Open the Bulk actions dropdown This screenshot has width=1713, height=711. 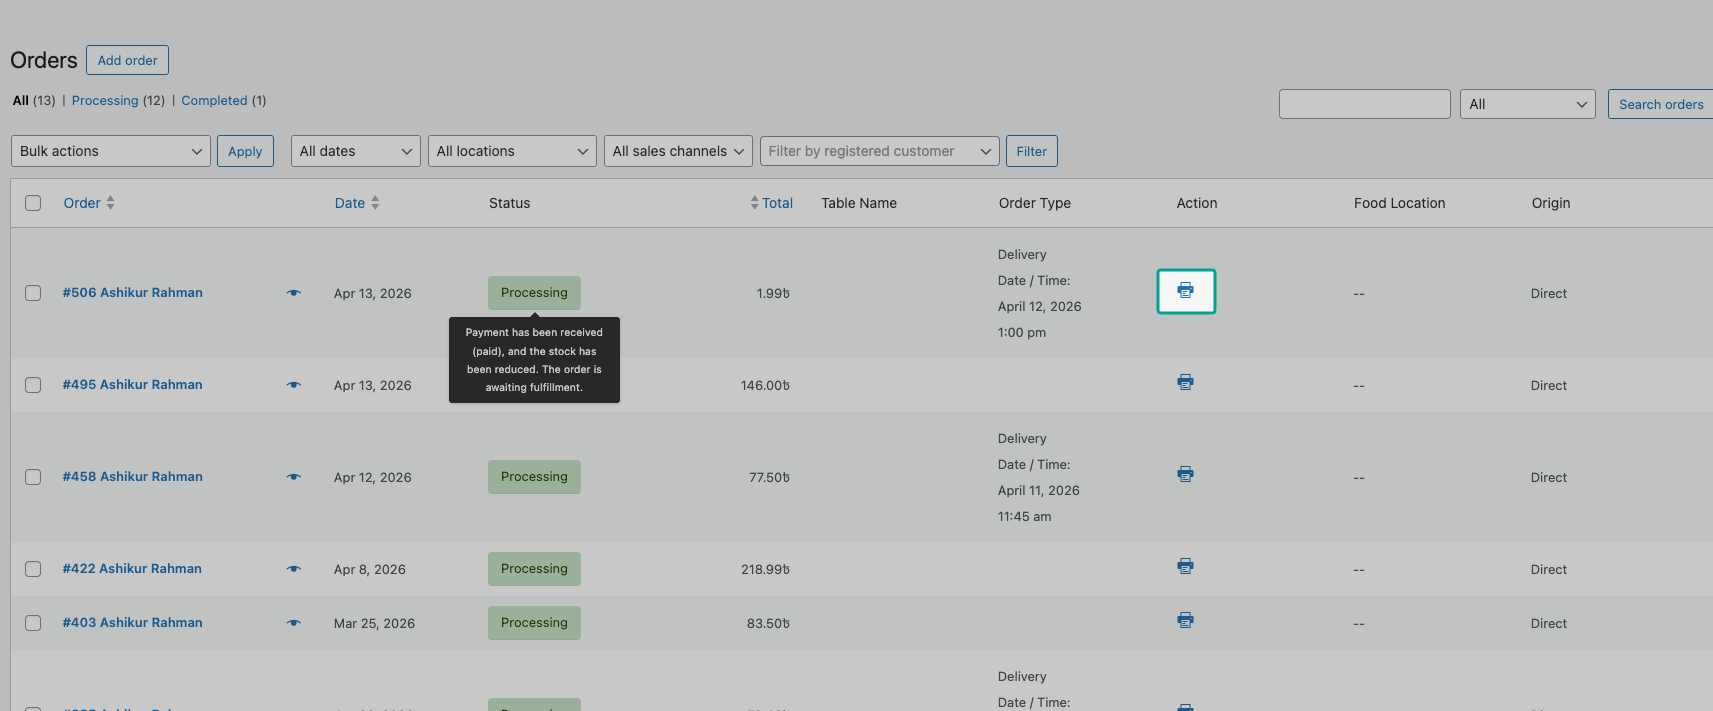[110, 151]
